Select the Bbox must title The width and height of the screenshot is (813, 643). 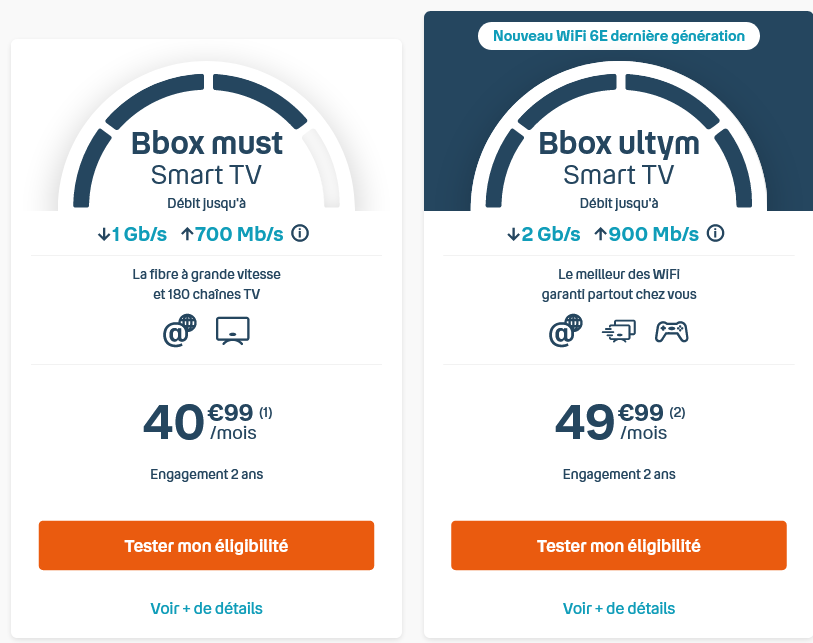(207, 143)
